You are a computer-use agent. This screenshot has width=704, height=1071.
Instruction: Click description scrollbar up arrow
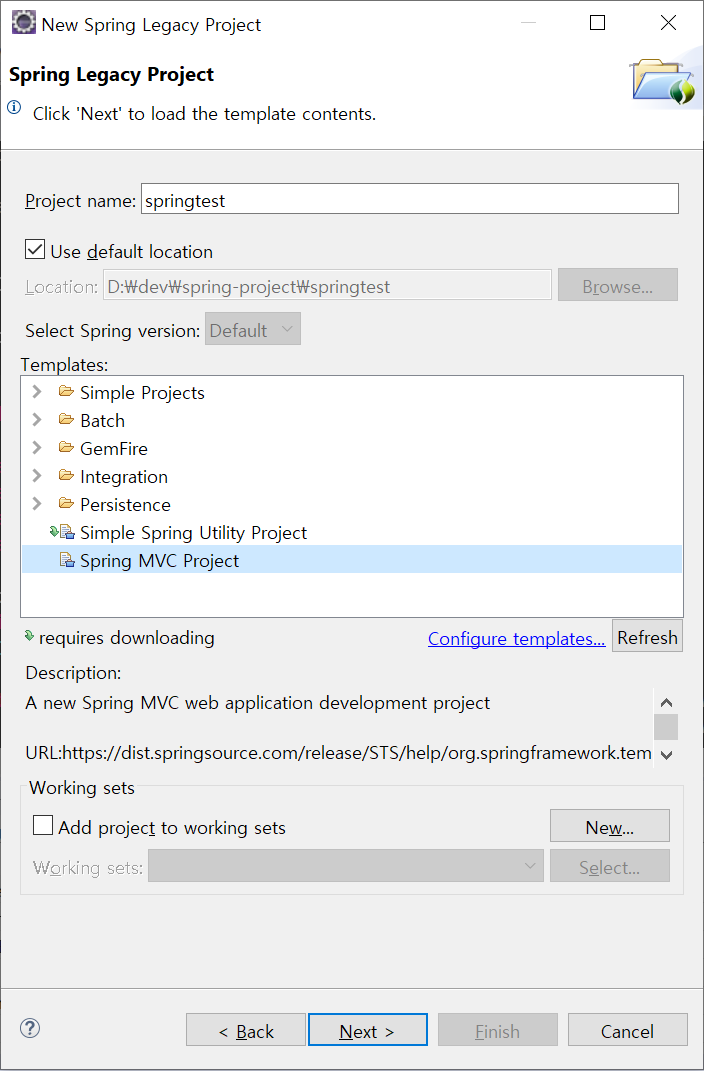pyautogui.click(x=666, y=702)
